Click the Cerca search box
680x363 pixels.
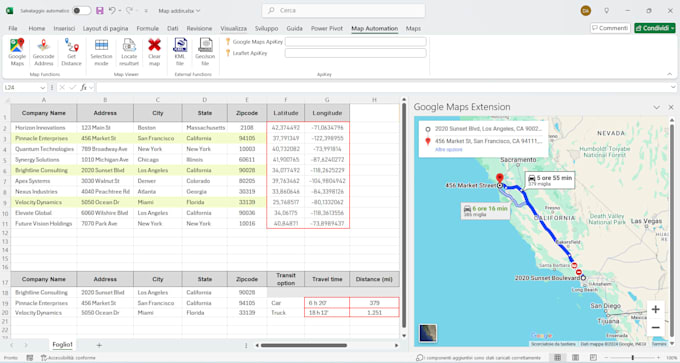pyautogui.click(x=343, y=10)
